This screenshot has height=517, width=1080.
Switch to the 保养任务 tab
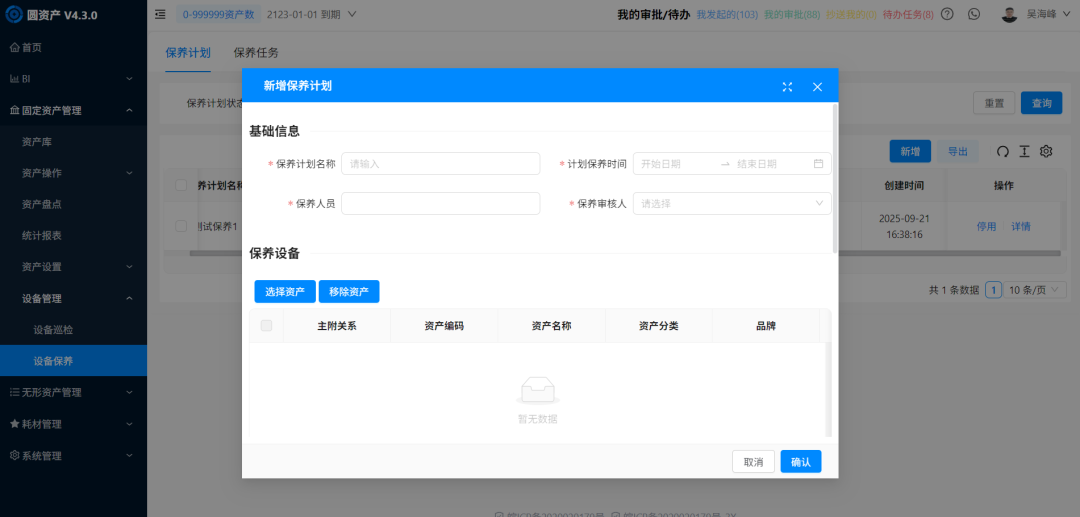pos(256,53)
